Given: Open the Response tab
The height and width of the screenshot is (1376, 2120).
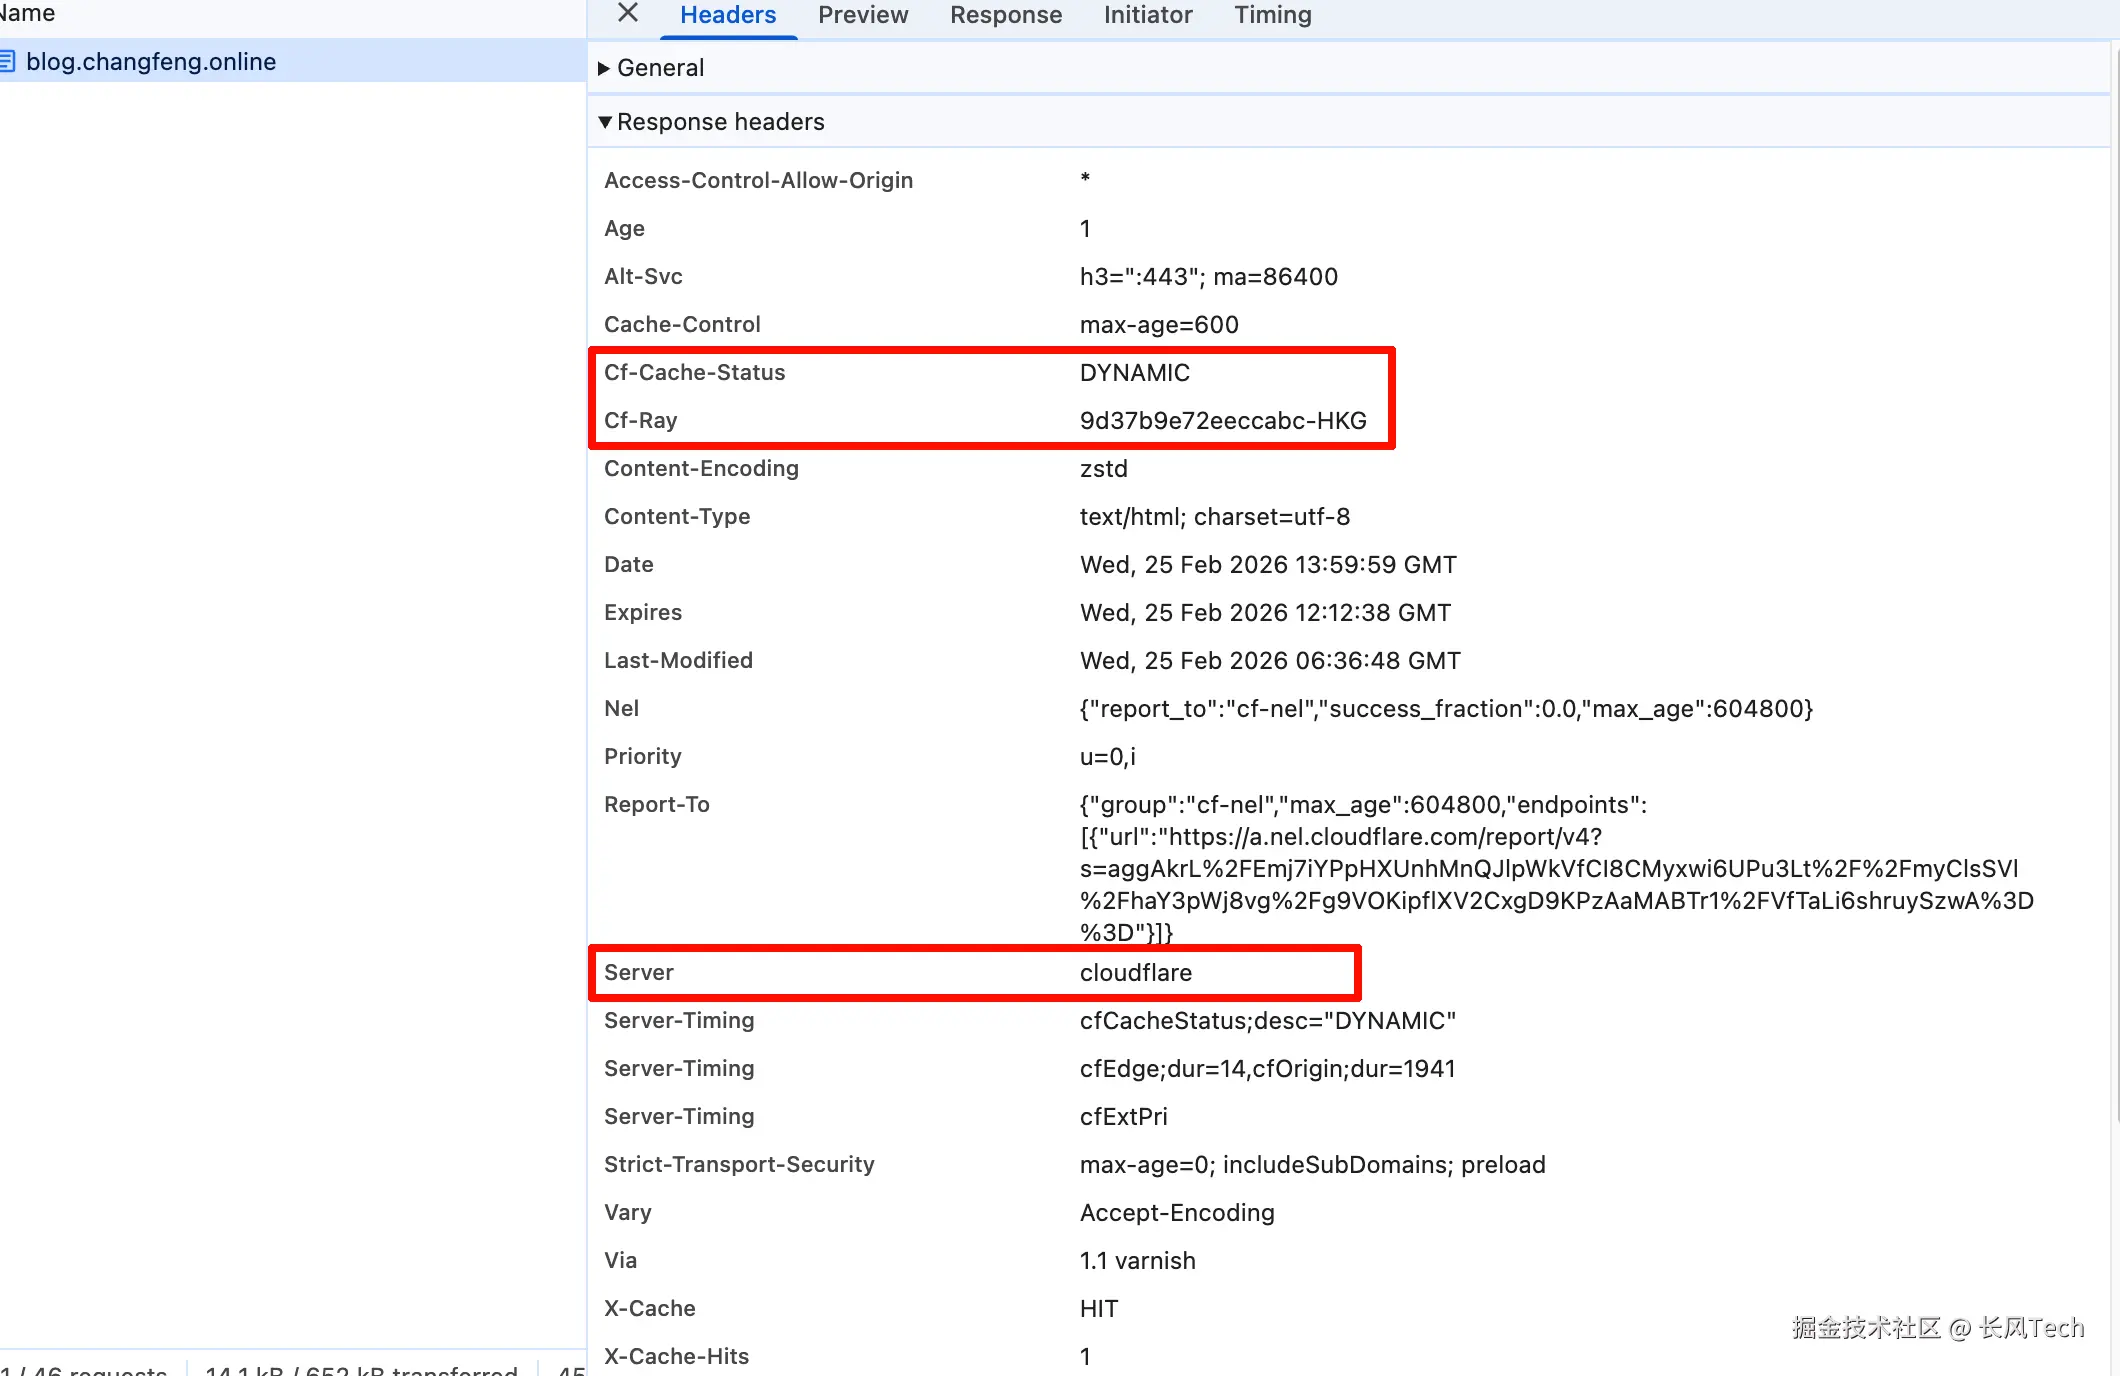Looking at the screenshot, I should (1005, 15).
